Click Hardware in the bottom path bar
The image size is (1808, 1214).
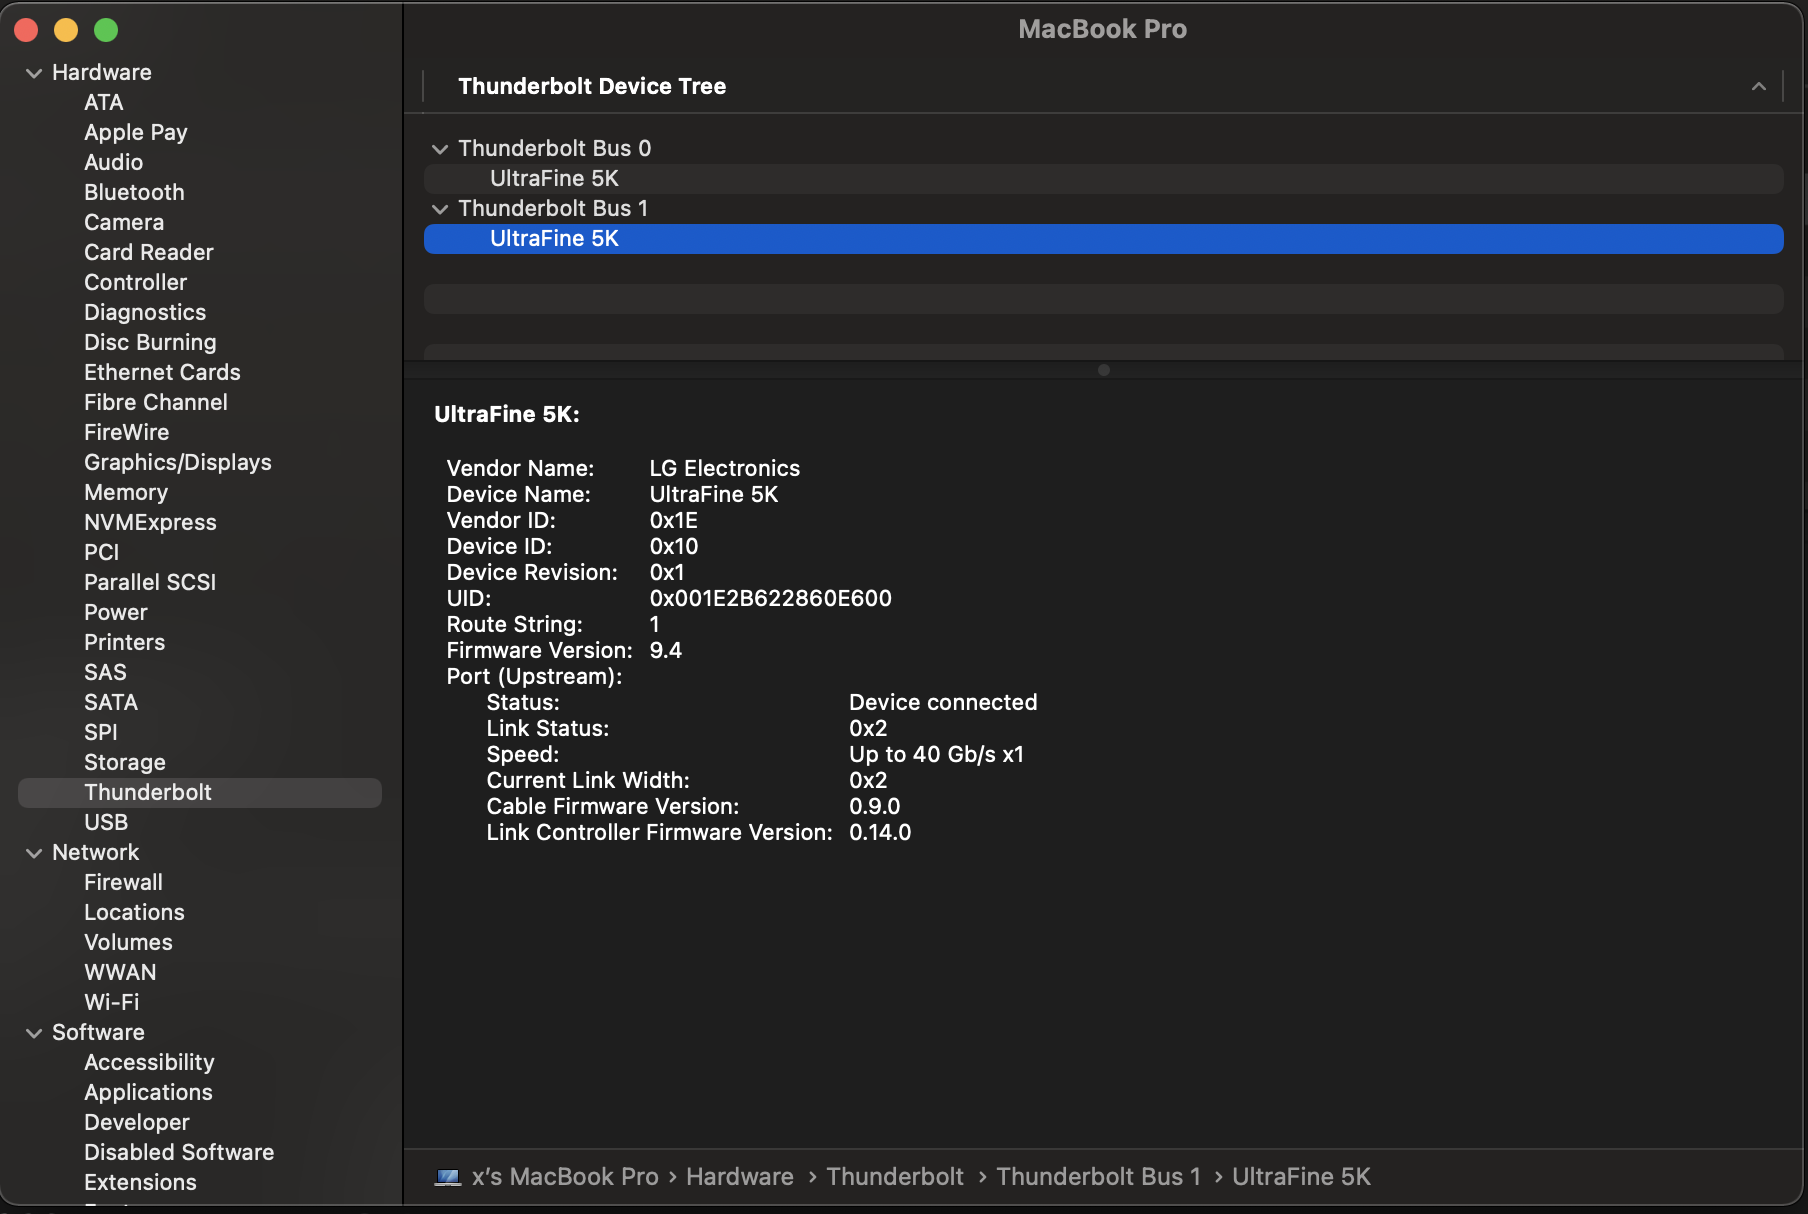point(740,1177)
